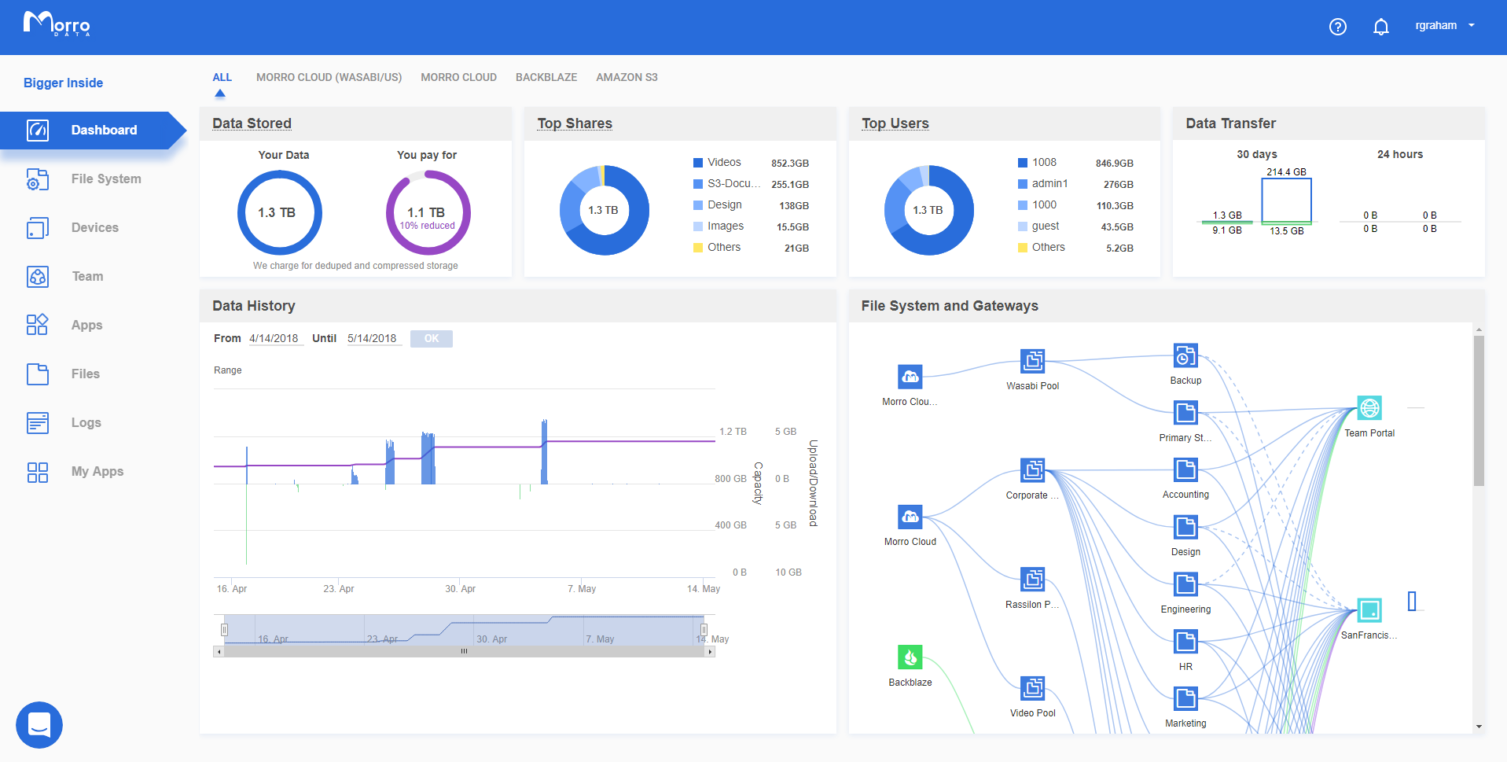Click the My Apps grid icon
Screen dimensions: 1507x762
[37, 472]
